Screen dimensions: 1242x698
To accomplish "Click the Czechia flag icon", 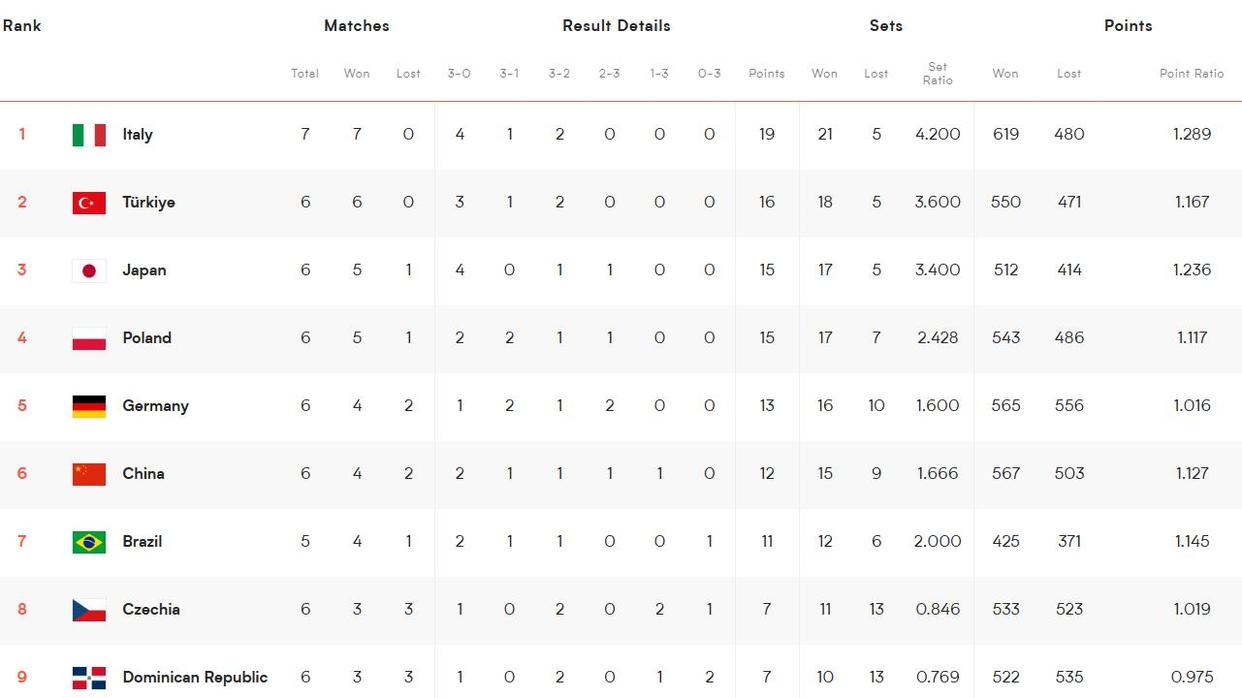I will [x=89, y=610].
